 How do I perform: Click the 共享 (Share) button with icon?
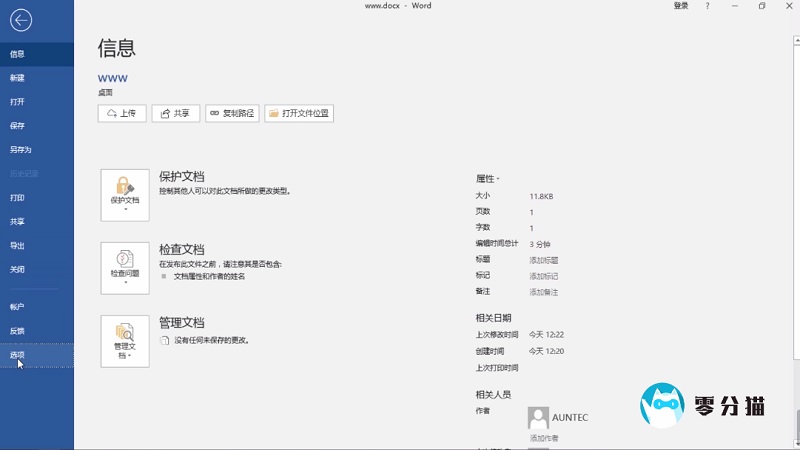(x=175, y=114)
